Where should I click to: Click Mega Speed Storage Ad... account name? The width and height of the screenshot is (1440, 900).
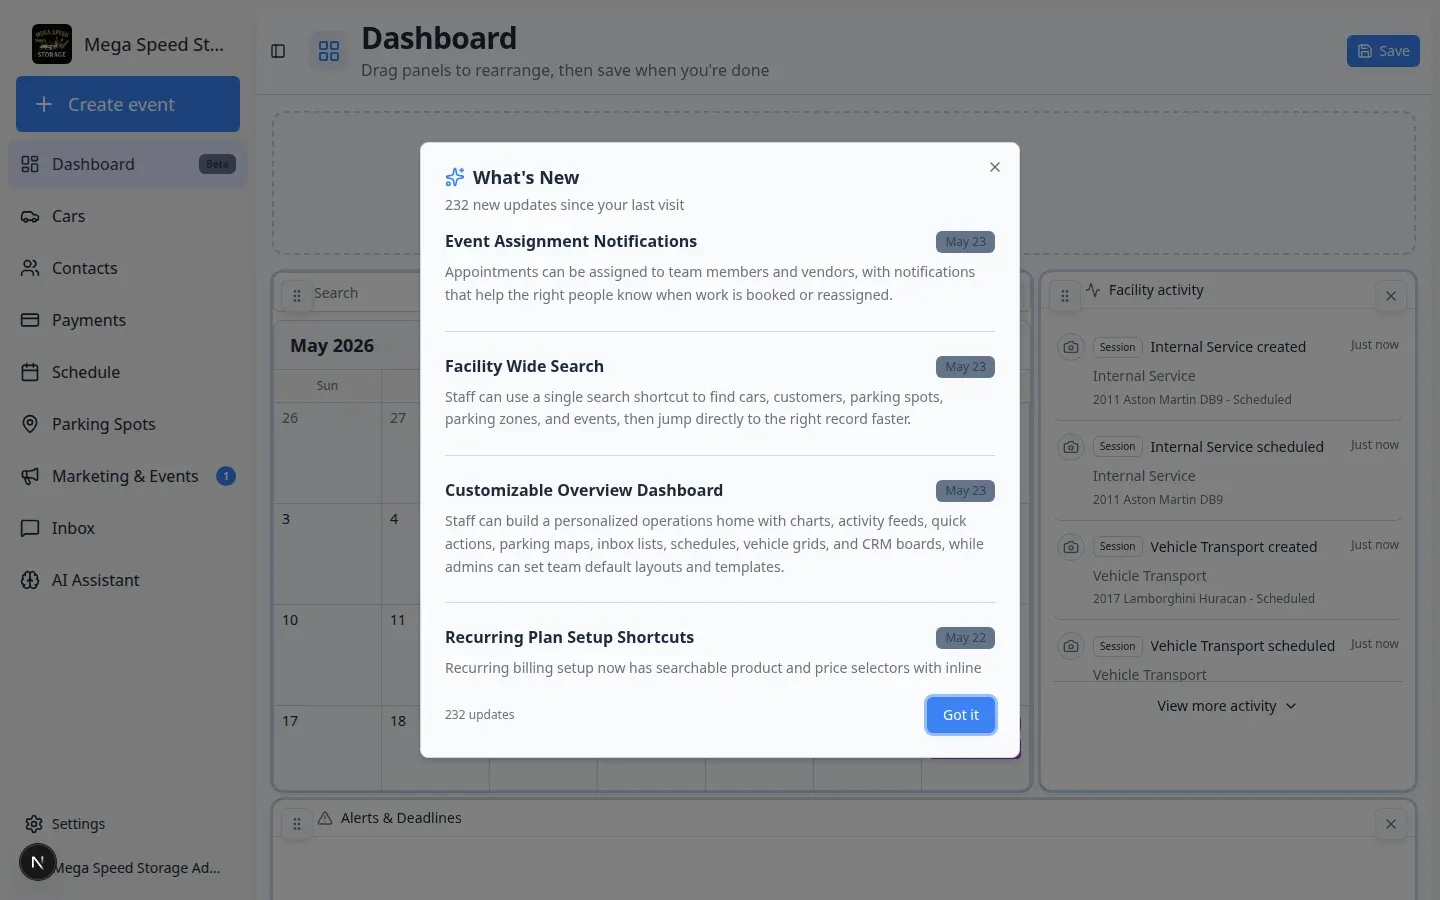[x=138, y=868]
